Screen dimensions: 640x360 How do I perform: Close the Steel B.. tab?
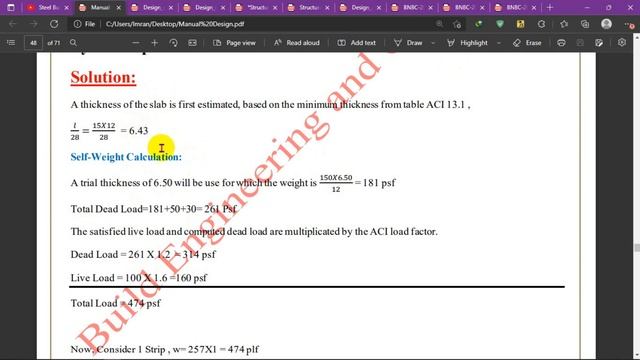tap(67, 8)
